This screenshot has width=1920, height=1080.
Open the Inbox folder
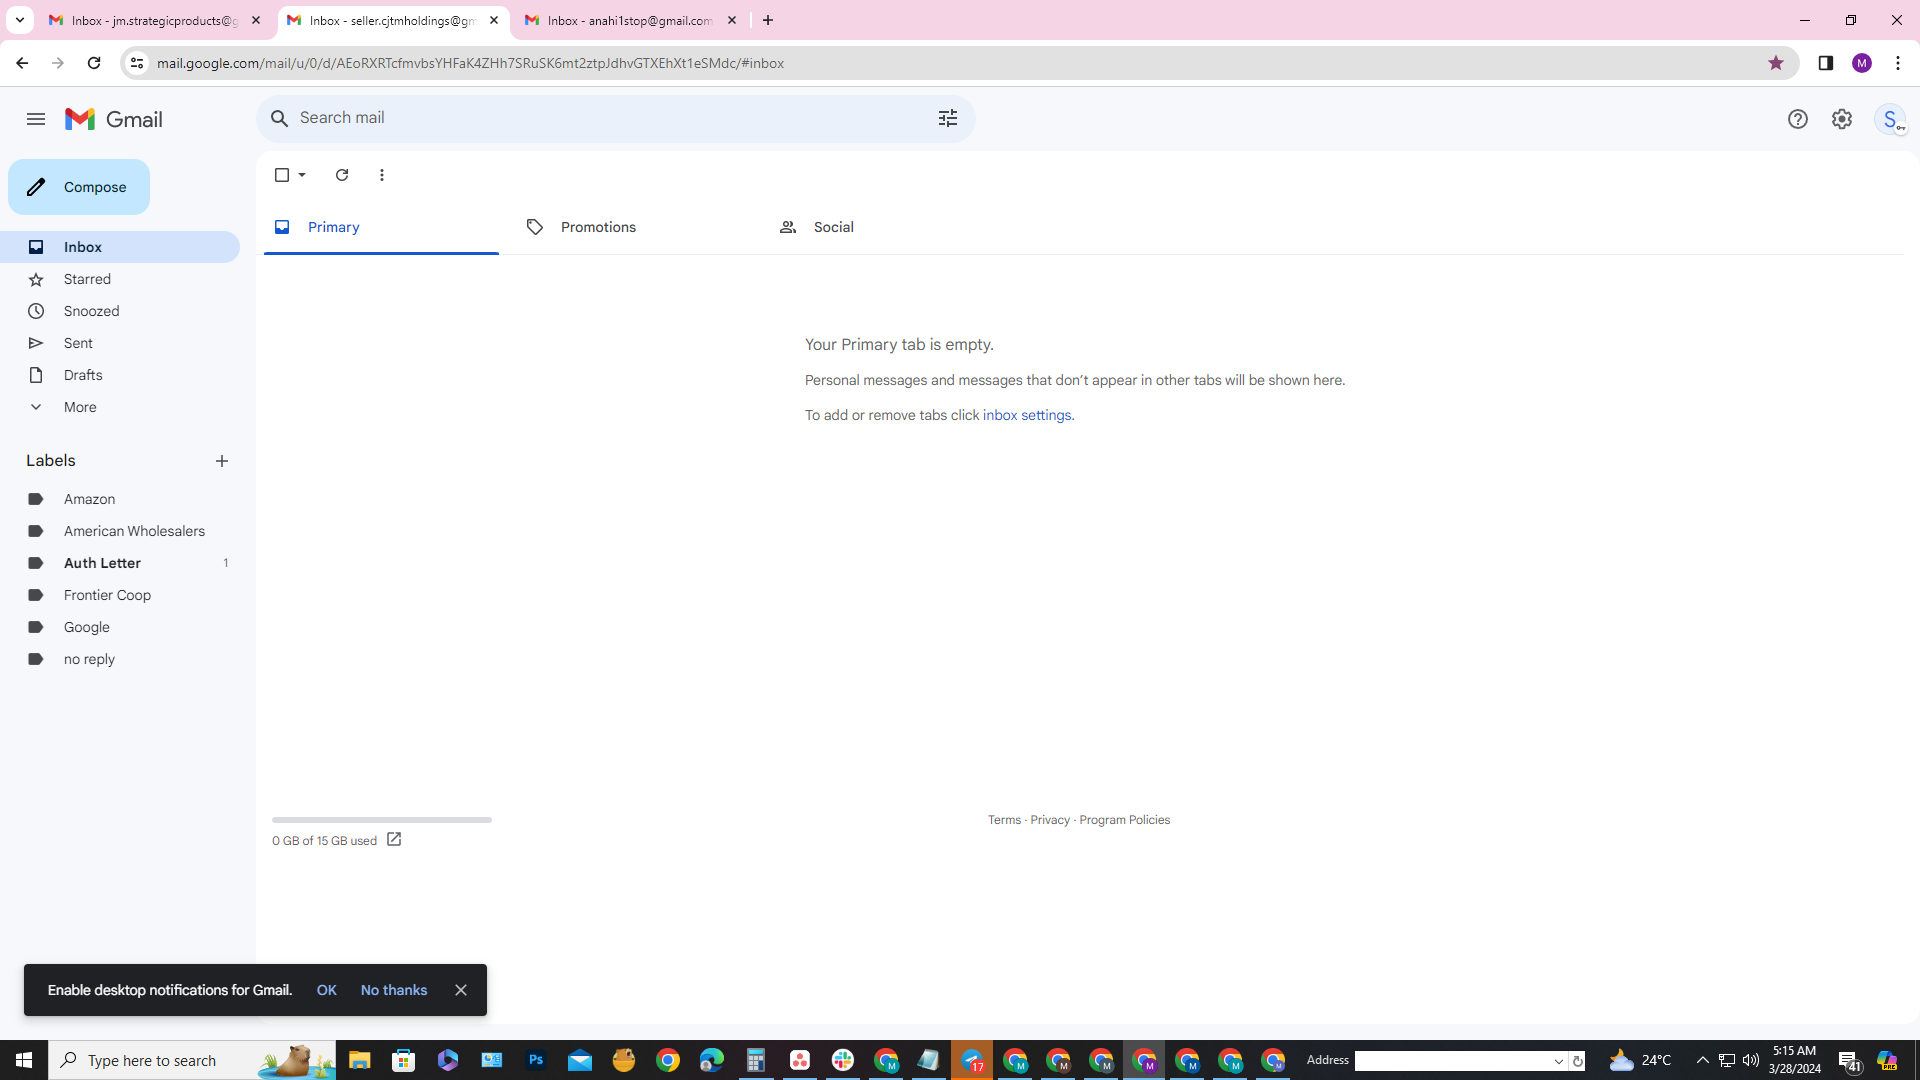pos(120,247)
